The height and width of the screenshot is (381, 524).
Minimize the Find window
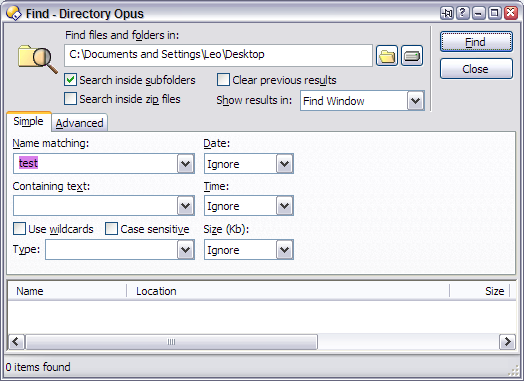point(479,13)
